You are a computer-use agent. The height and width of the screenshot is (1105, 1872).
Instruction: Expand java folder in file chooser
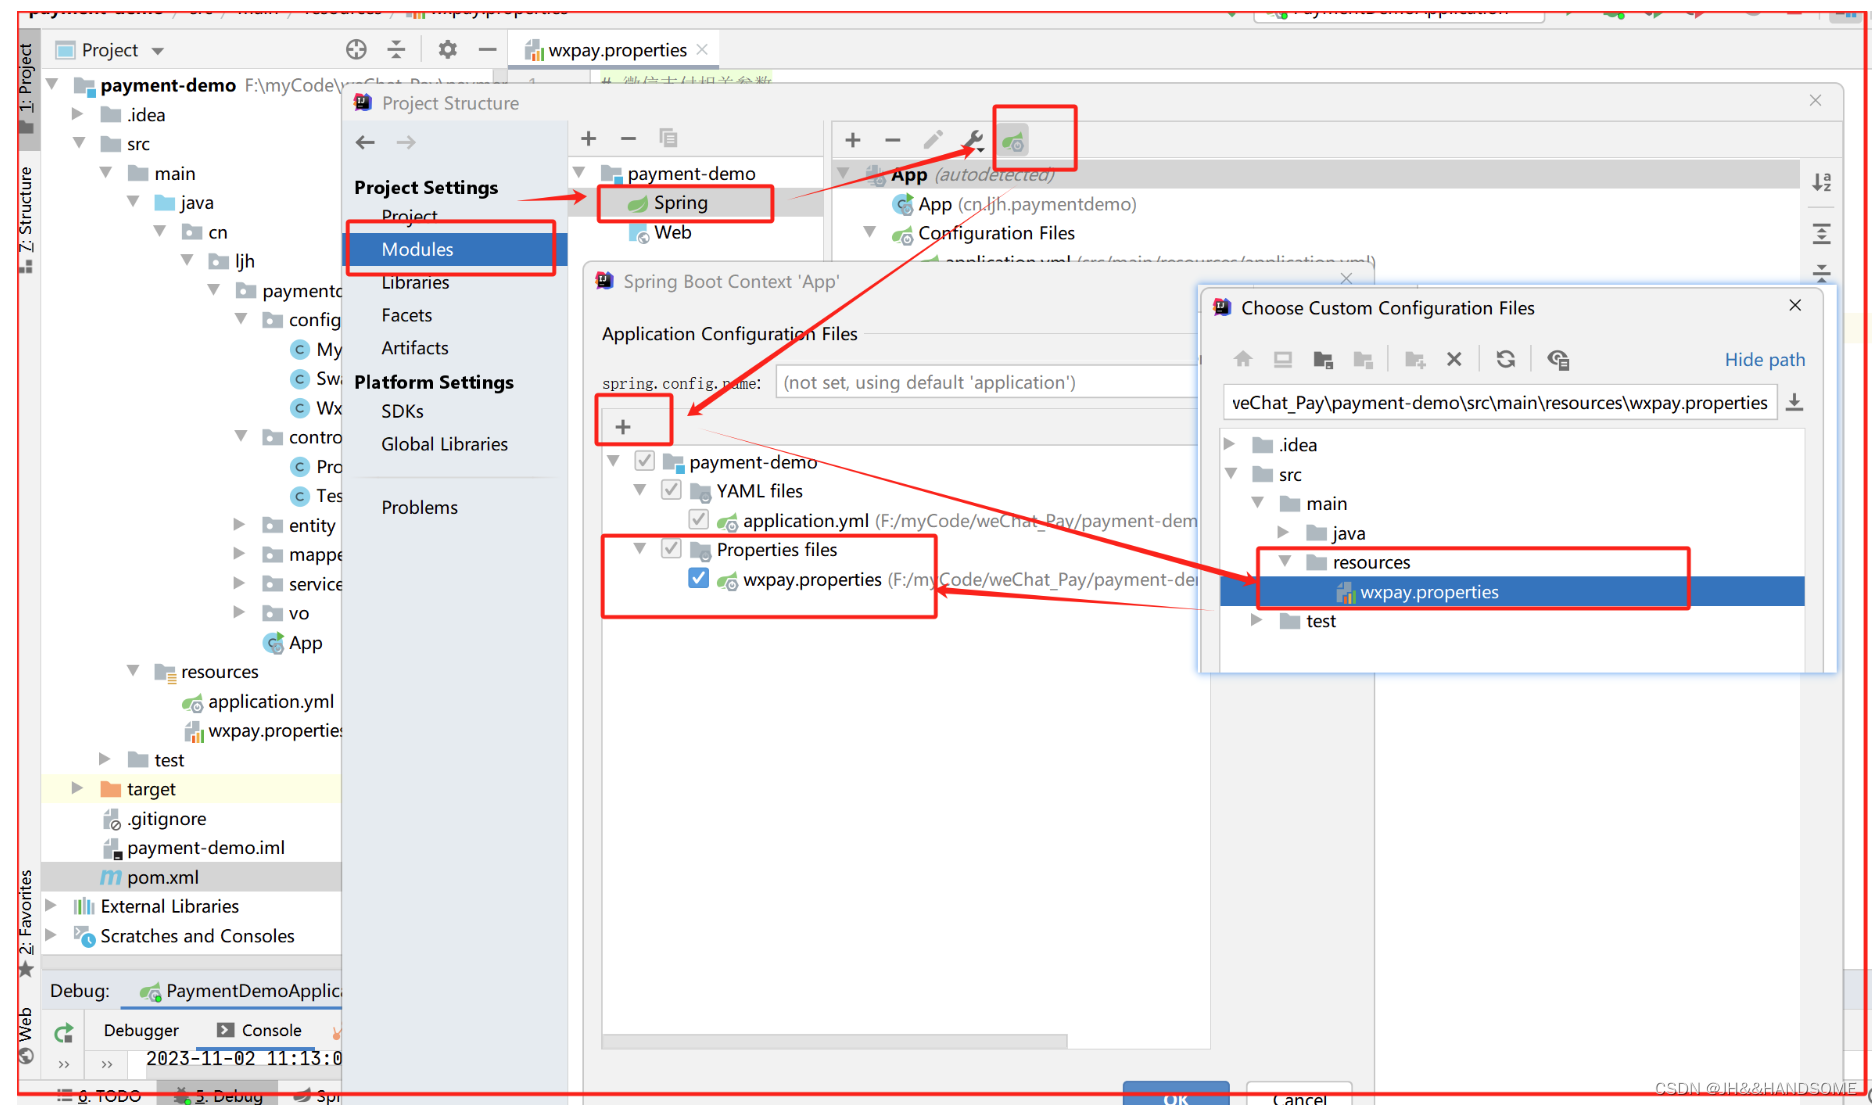pyautogui.click(x=1284, y=532)
